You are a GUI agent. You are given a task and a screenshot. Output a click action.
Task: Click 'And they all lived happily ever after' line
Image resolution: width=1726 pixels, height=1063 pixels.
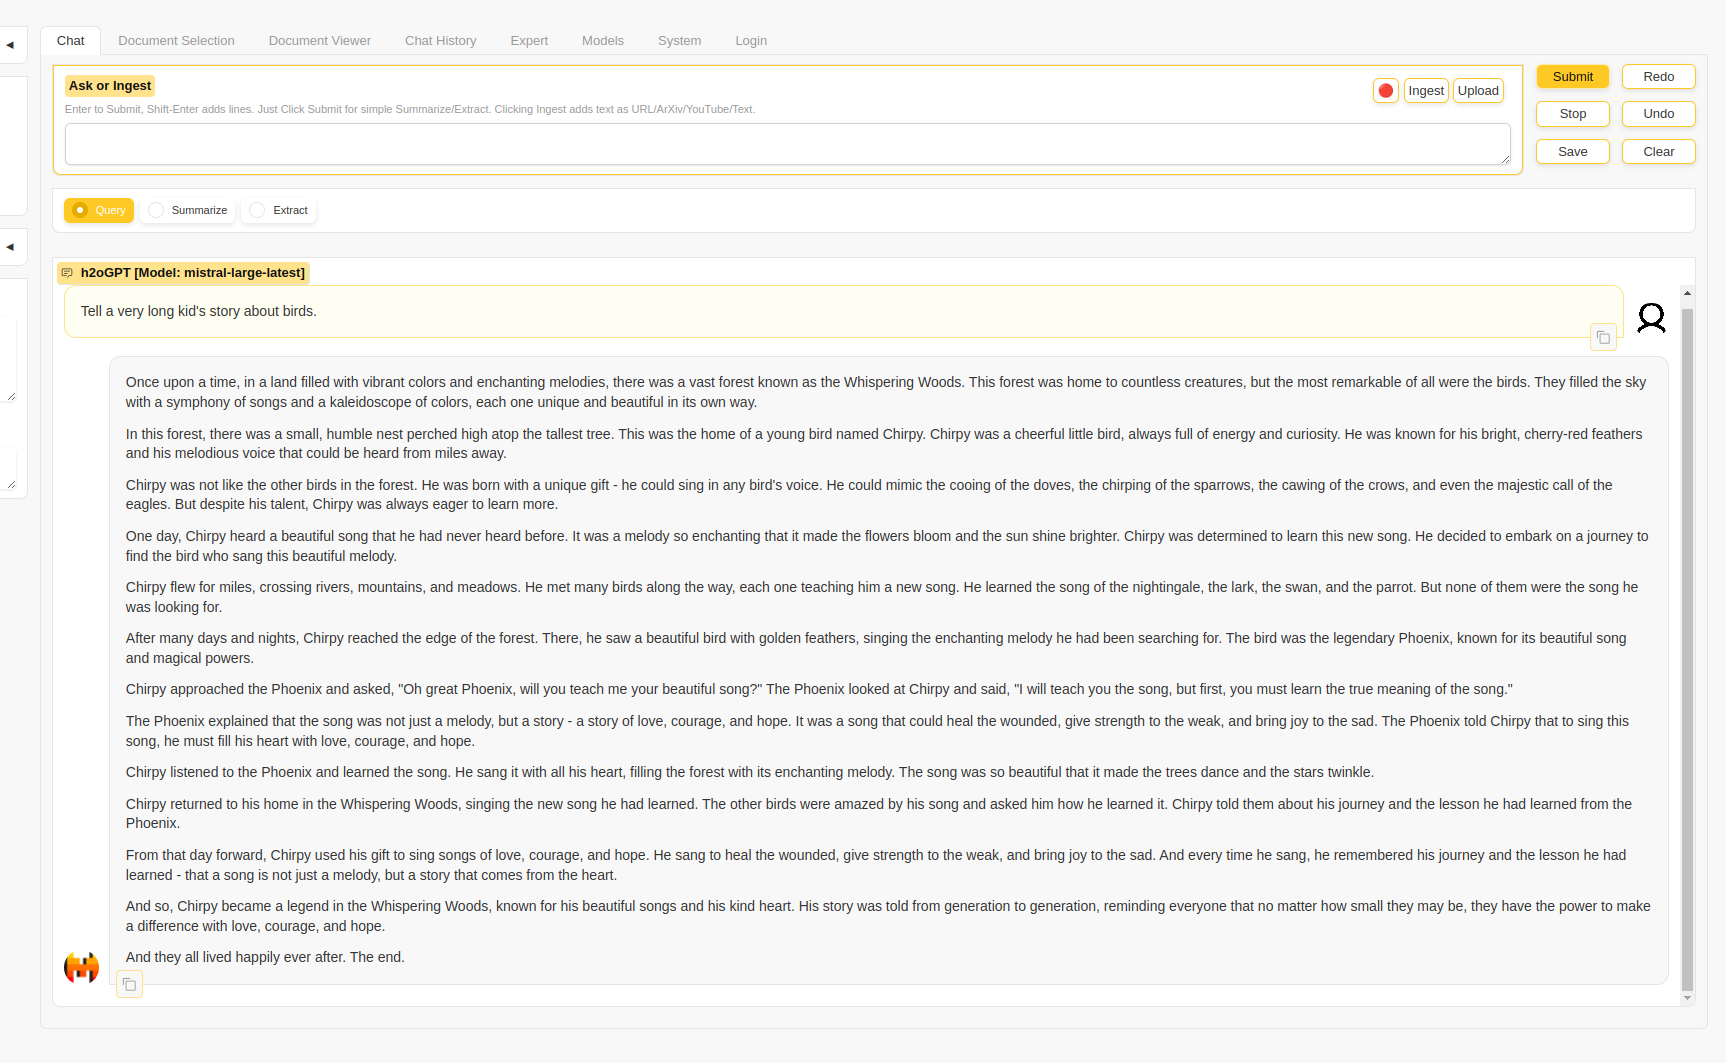coord(265,957)
